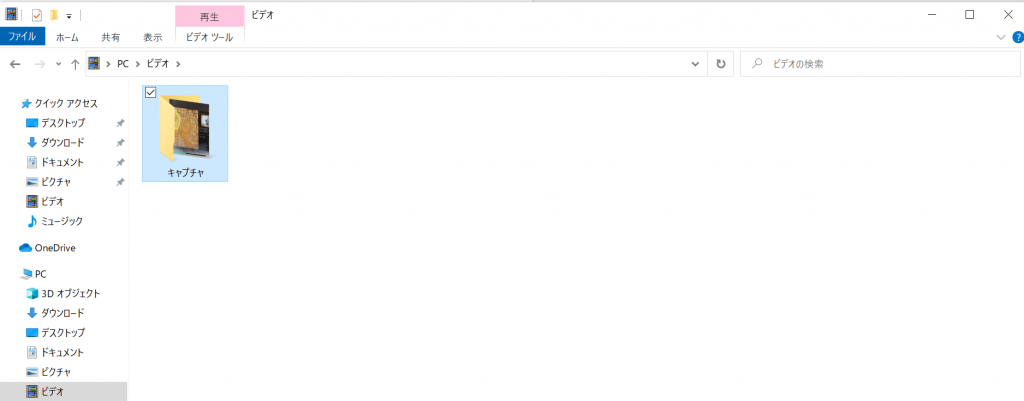Viewport: 1024px width, 401px height.
Task: Unpin ドキュメント pin icon in quick access
Action: [120, 162]
